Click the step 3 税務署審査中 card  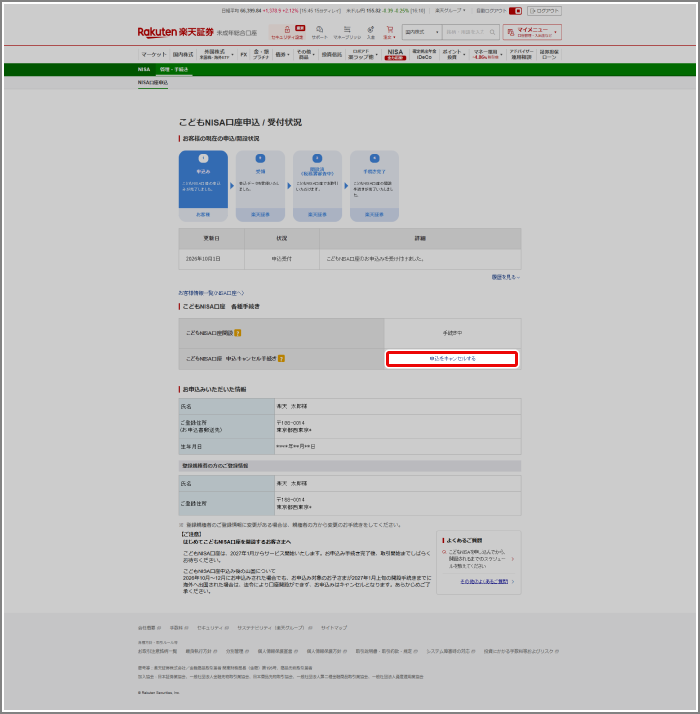click(317, 186)
